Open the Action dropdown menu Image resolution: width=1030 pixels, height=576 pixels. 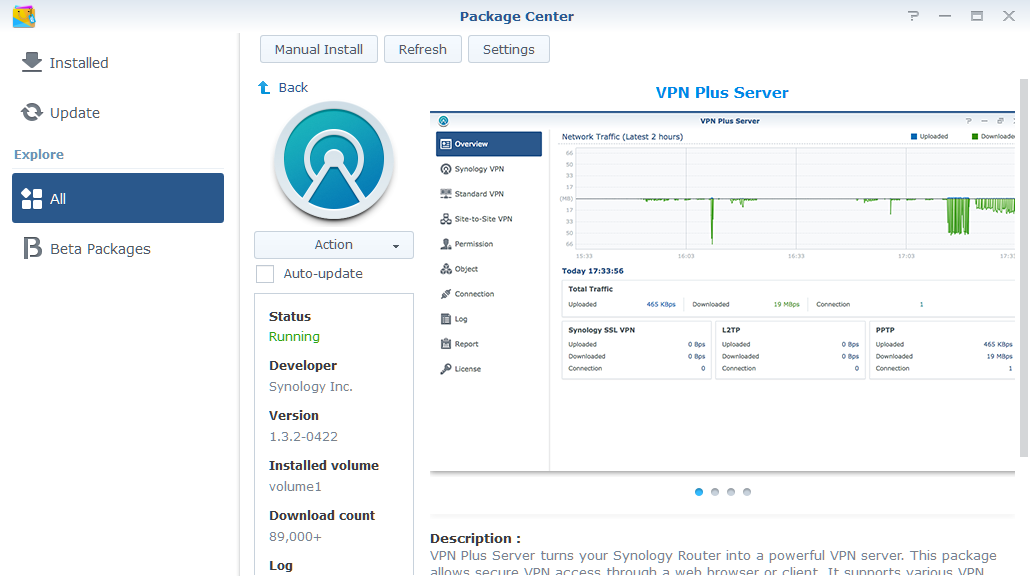click(x=333, y=244)
